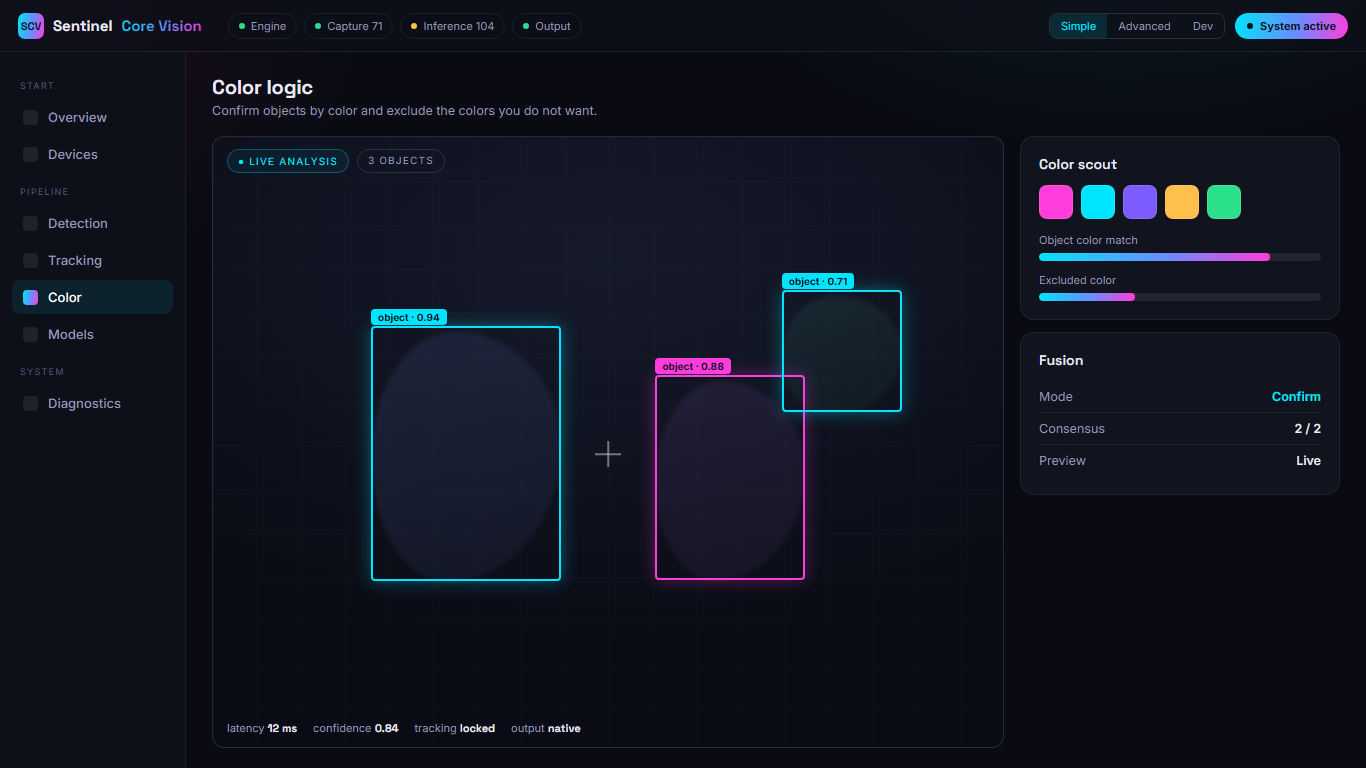The image size is (1366, 768).
Task: Click the Inference 104 status pill
Action: pos(452,26)
